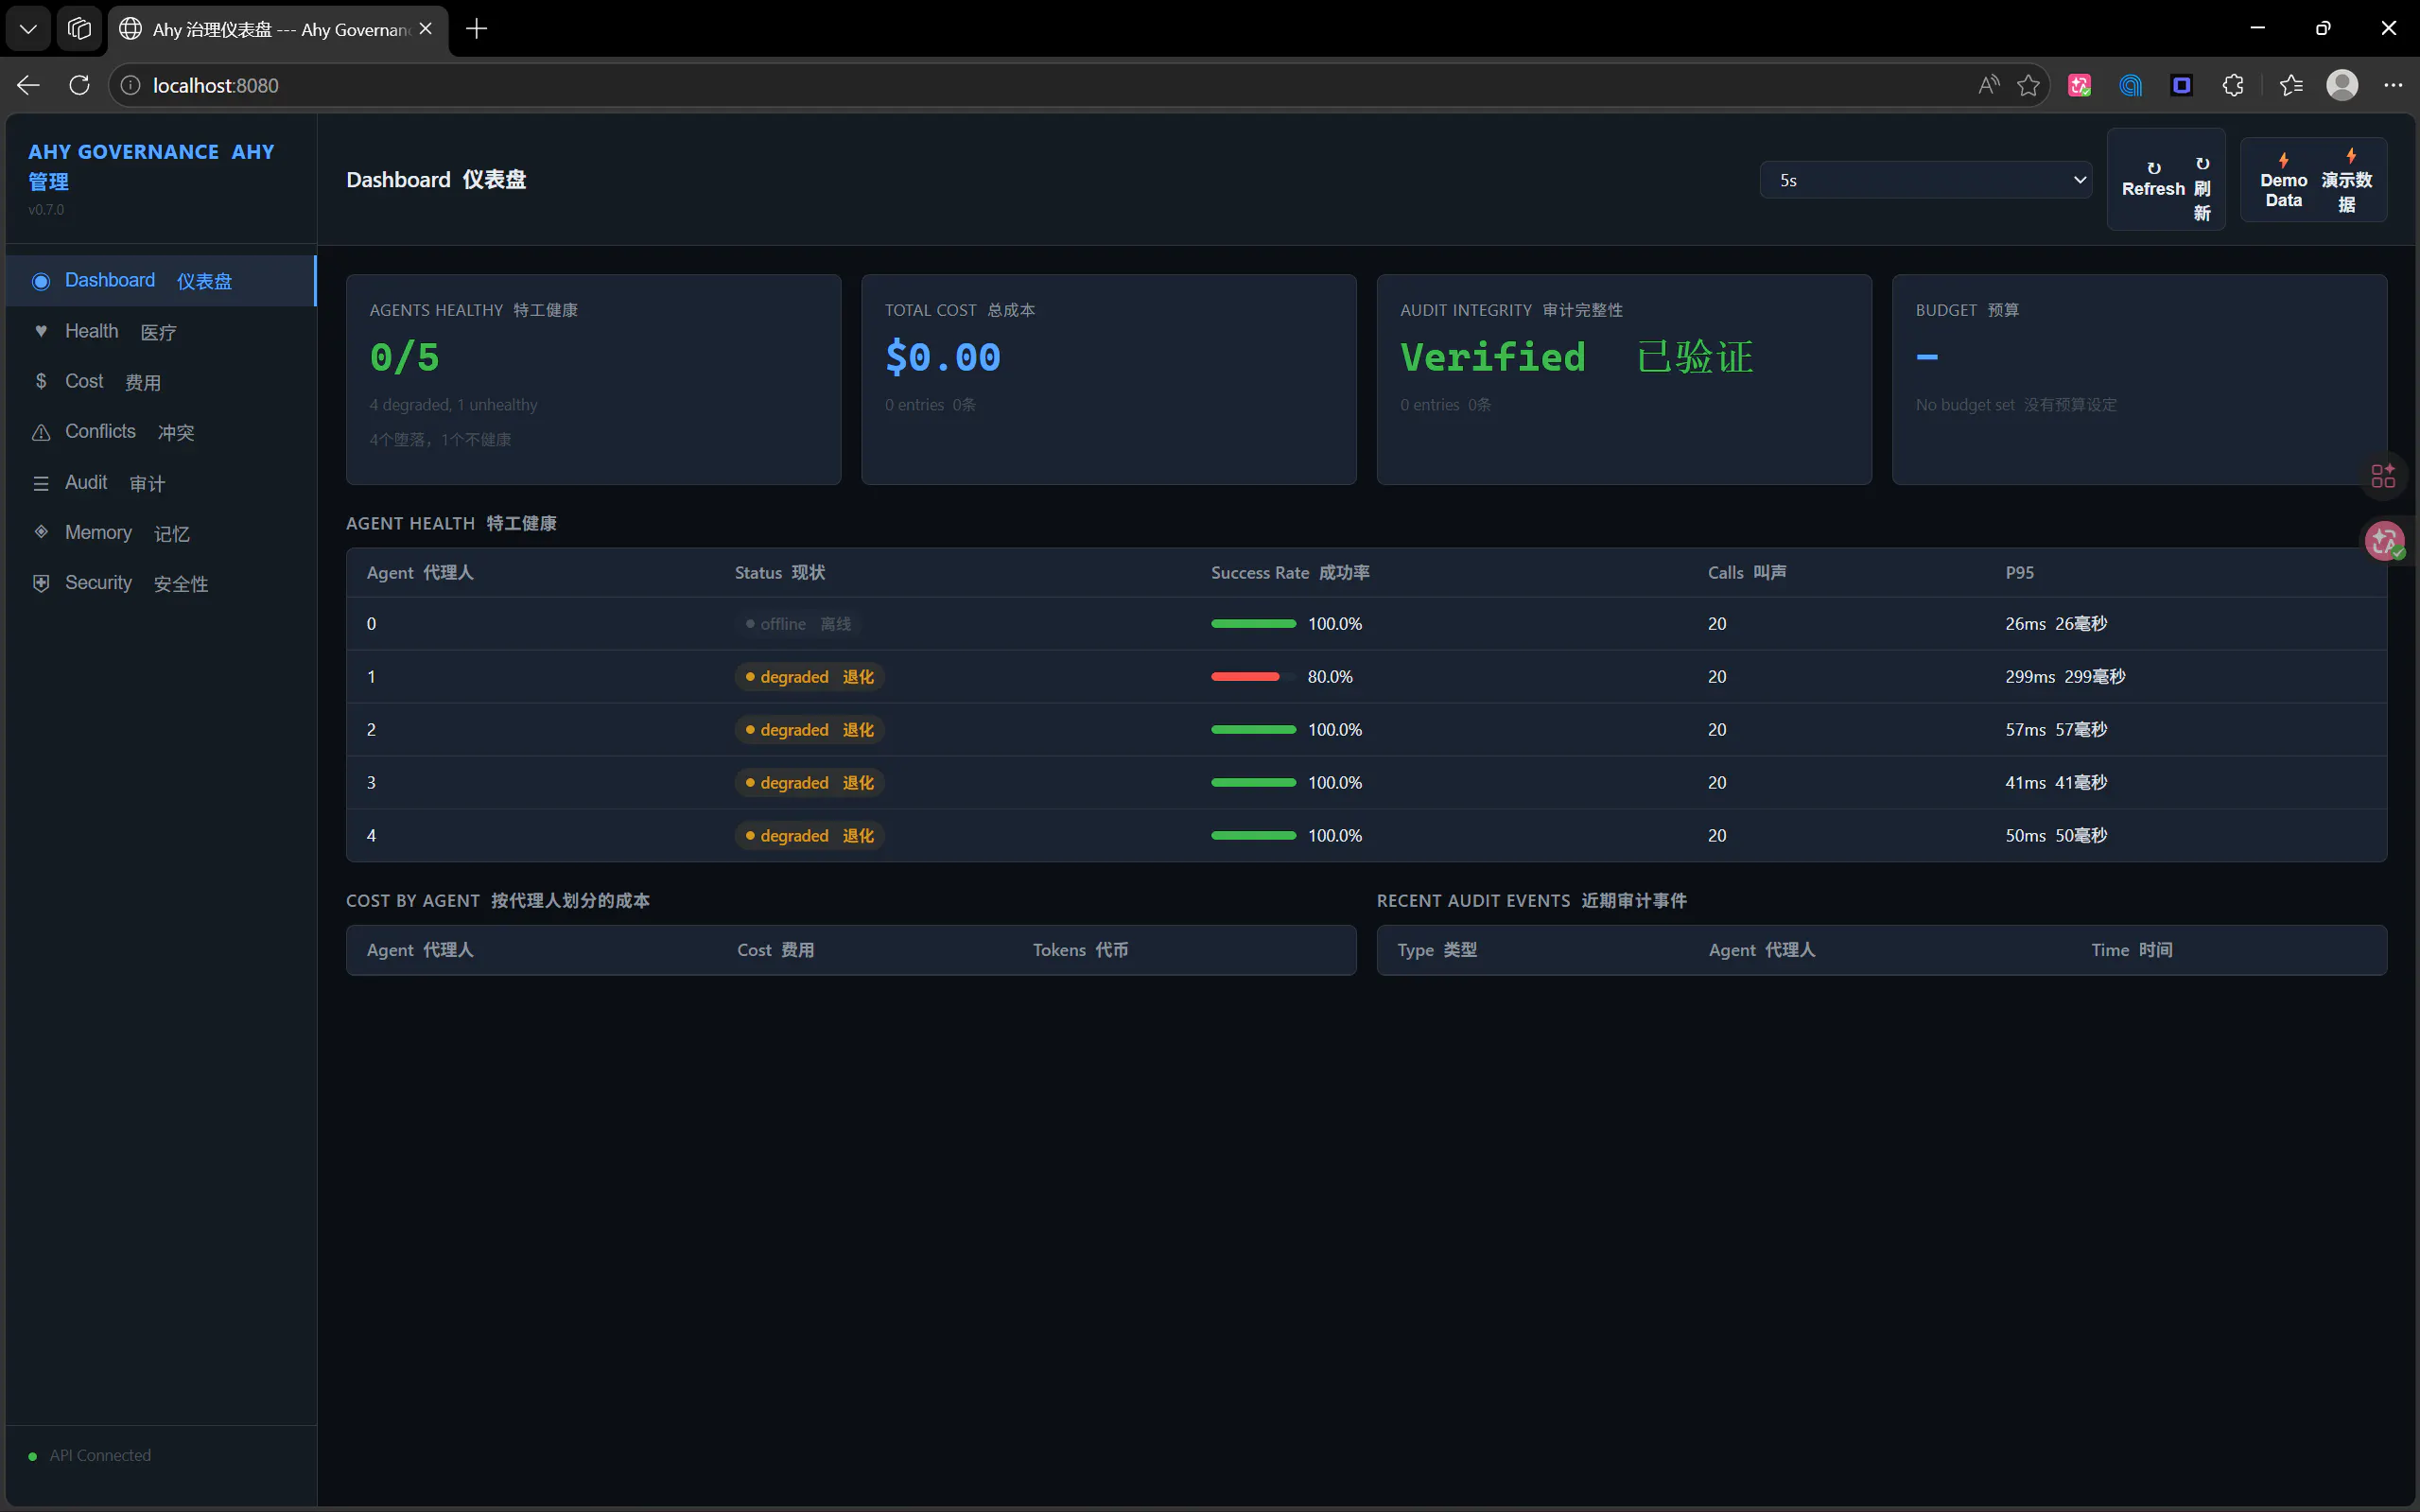The image size is (2420, 1512).
Task: Click the API Connected status indicator
Action: pos(90,1456)
